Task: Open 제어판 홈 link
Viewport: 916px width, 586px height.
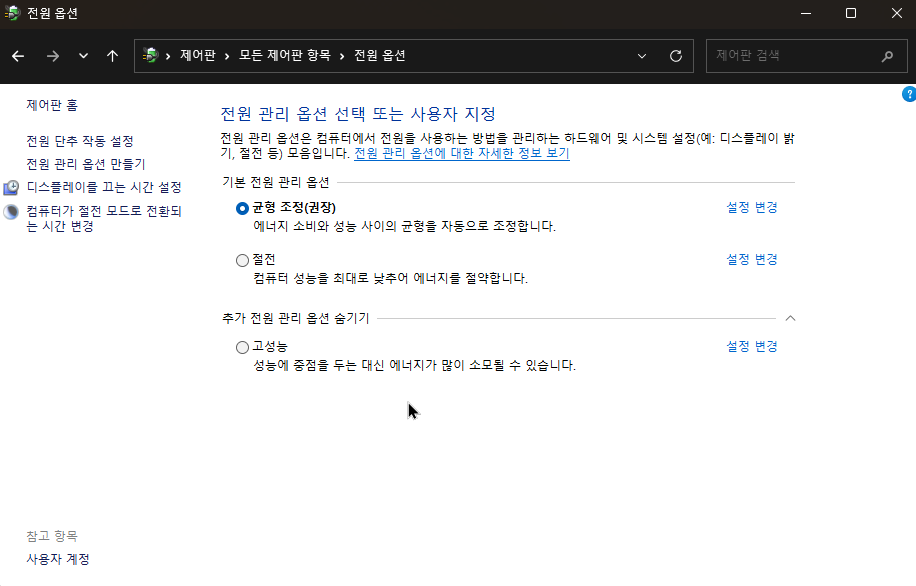Action: click(52, 105)
